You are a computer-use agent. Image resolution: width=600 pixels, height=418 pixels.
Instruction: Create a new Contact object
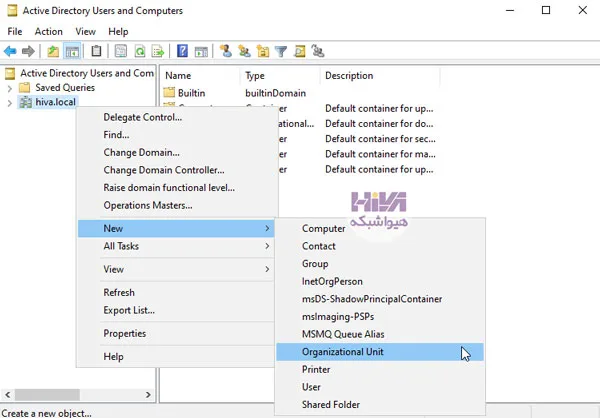(380, 246)
